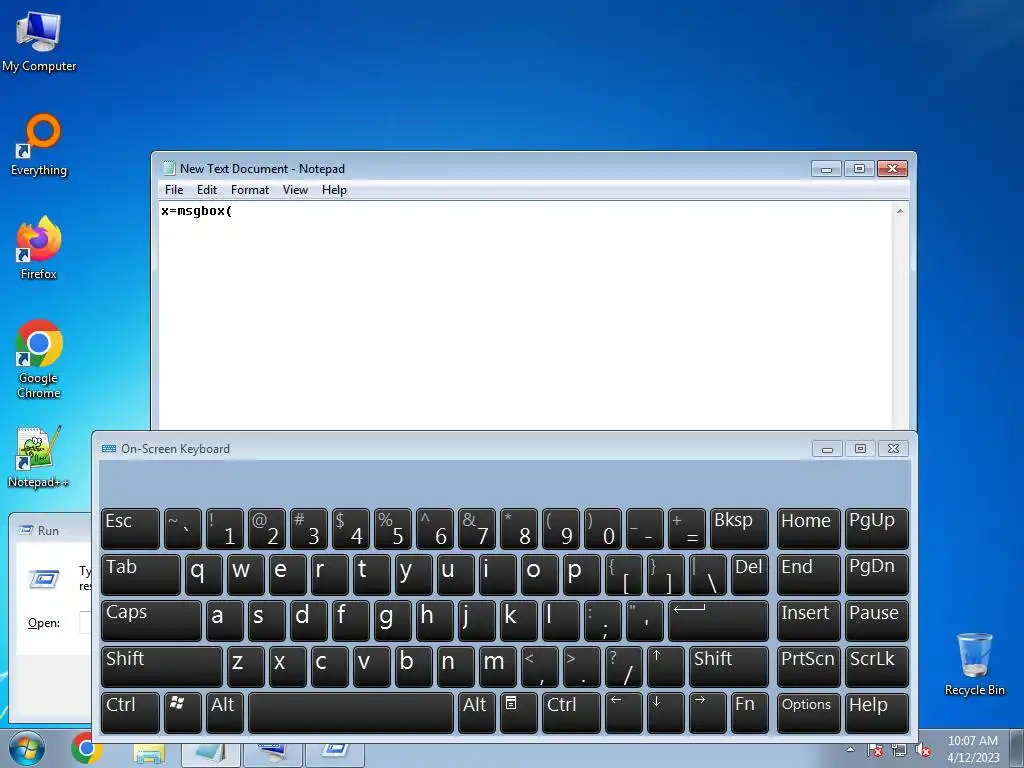Click the Chrome taskbar icon
The height and width of the screenshot is (768, 1024).
[87, 749]
